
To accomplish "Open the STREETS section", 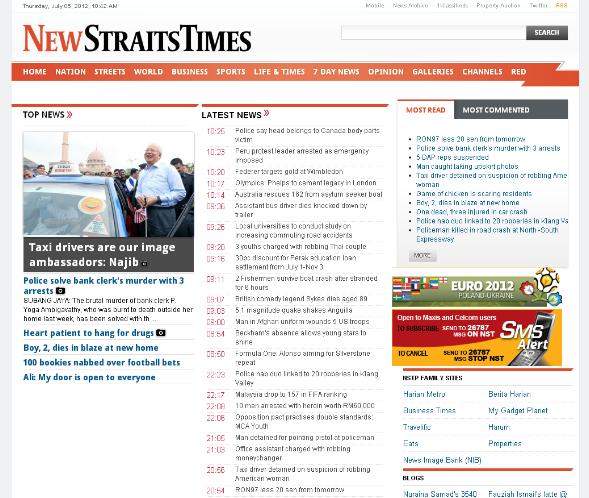I will tap(110, 72).
